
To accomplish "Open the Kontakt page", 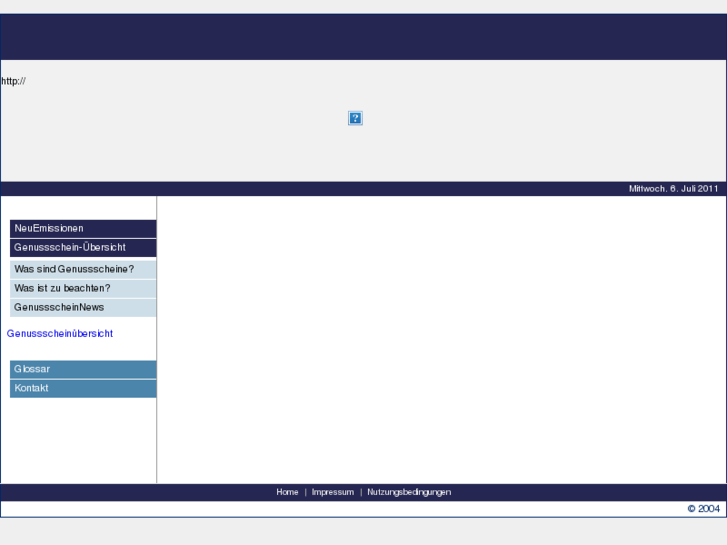I will pyautogui.click(x=83, y=389).
